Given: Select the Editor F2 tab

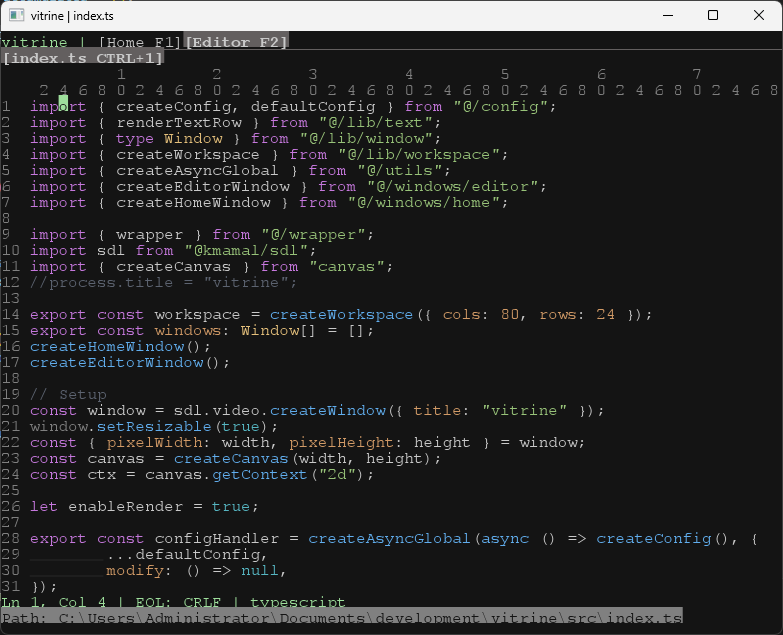Looking at the screenshot, I should [x=237, y=42].
